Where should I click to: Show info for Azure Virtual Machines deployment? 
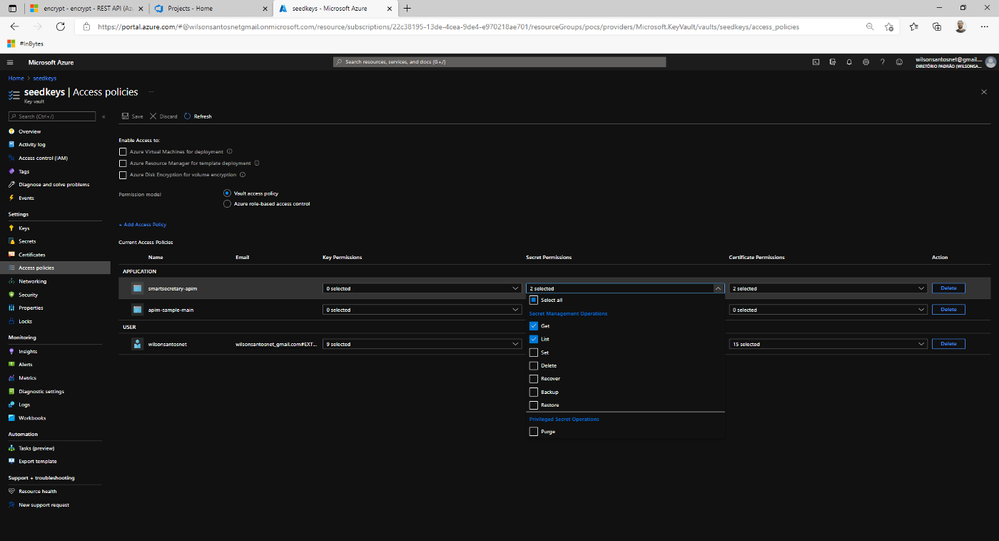pos(229,151)
